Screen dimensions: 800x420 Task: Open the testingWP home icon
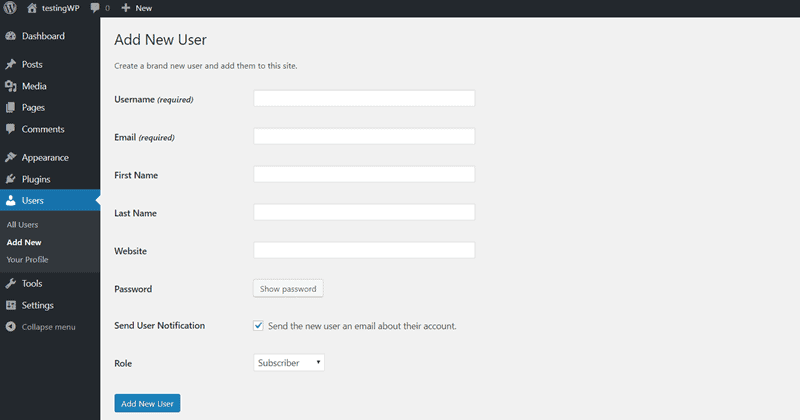[x=32, y=8]
